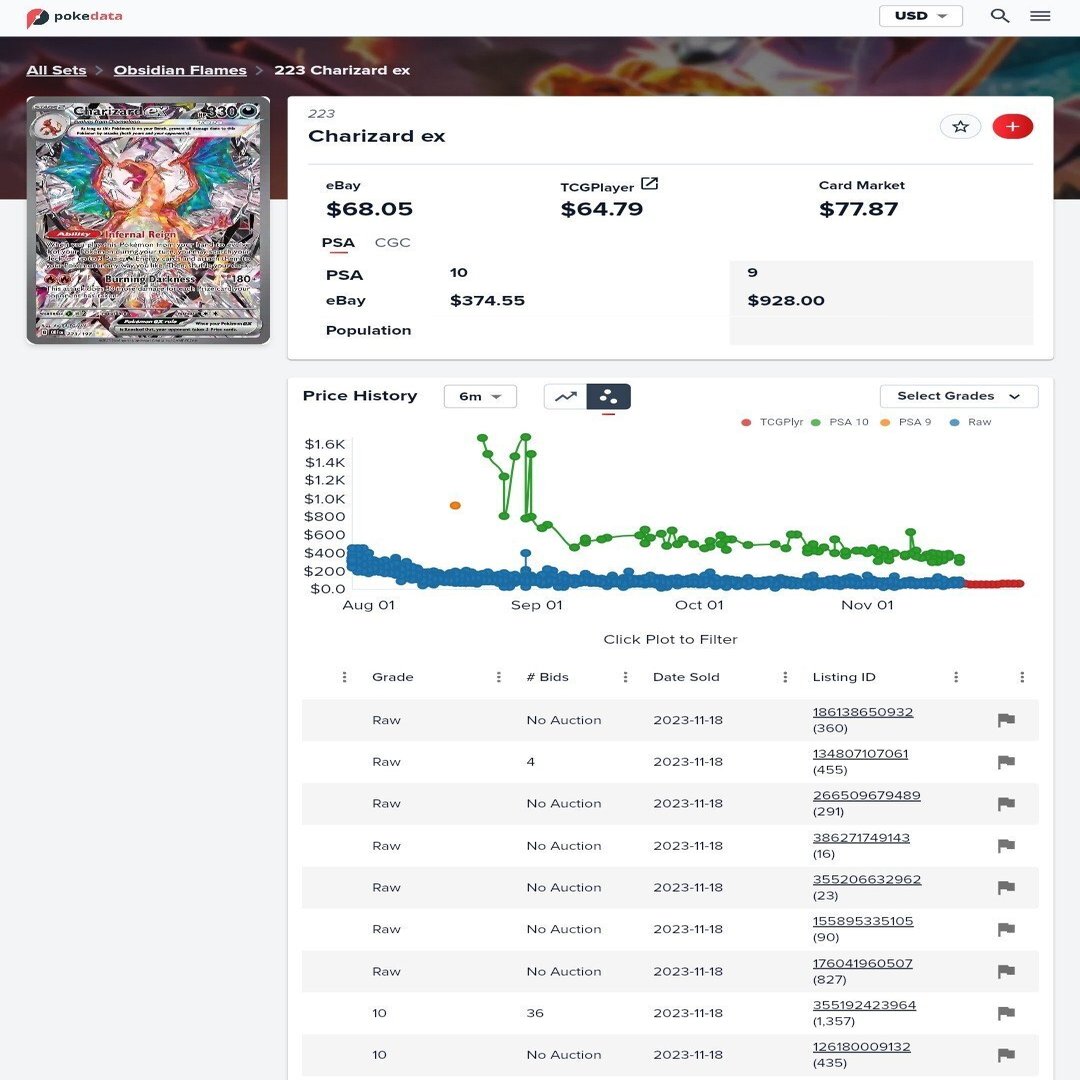Flag listing 386271749143

click(x=1006, y=846)
